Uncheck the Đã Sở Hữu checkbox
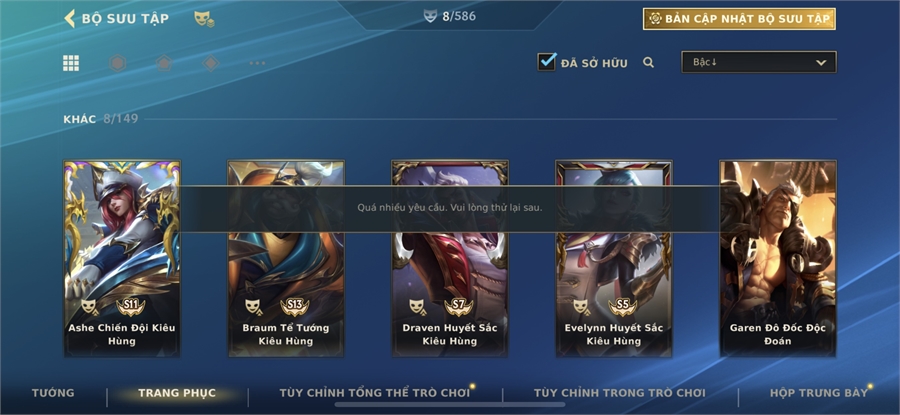The width and height of the screenshot is (900, 415). coord(546,61)
